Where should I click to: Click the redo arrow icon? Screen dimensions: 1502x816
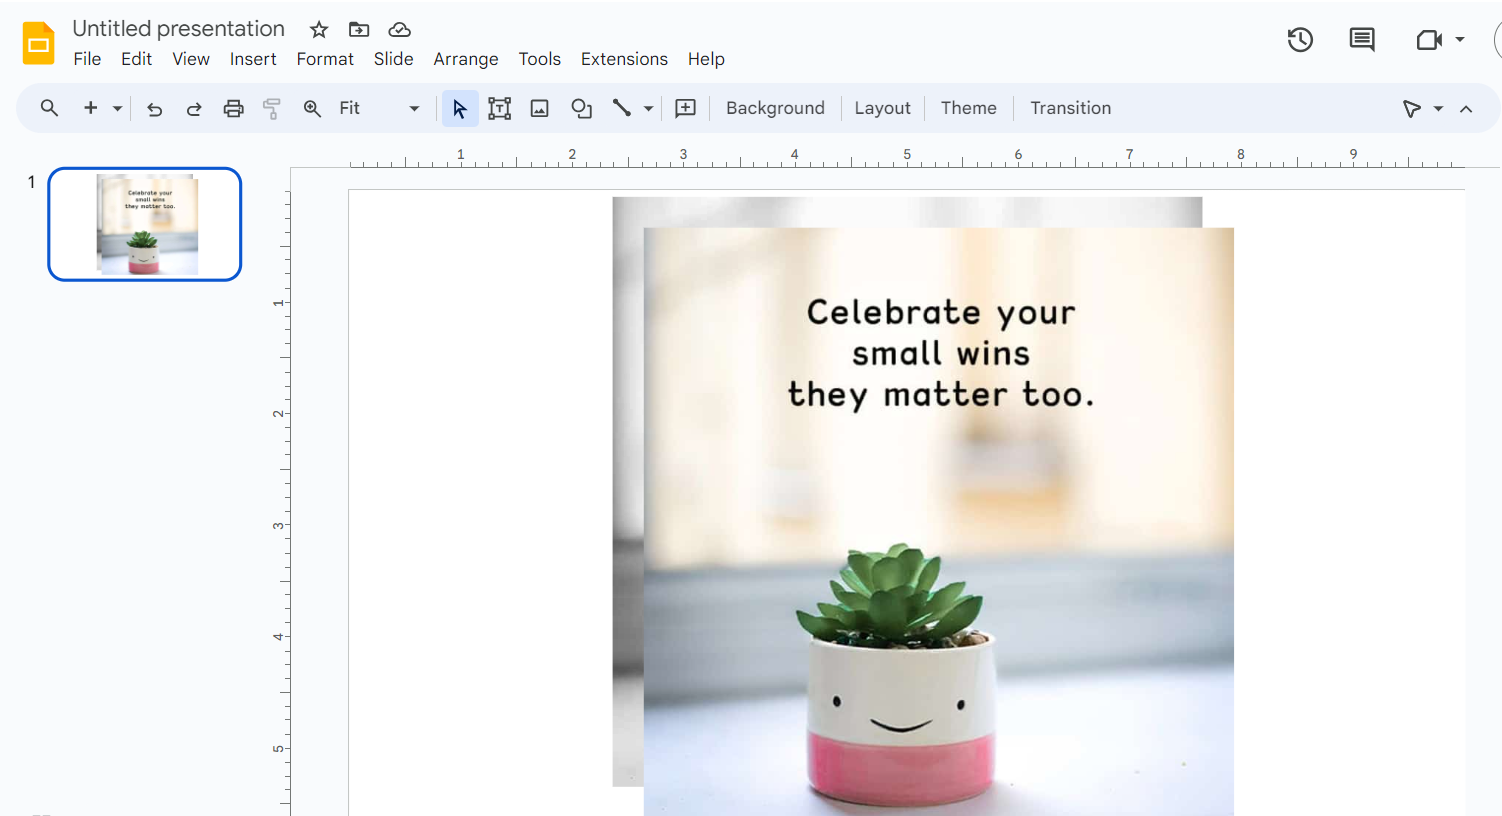click(194, 109)
